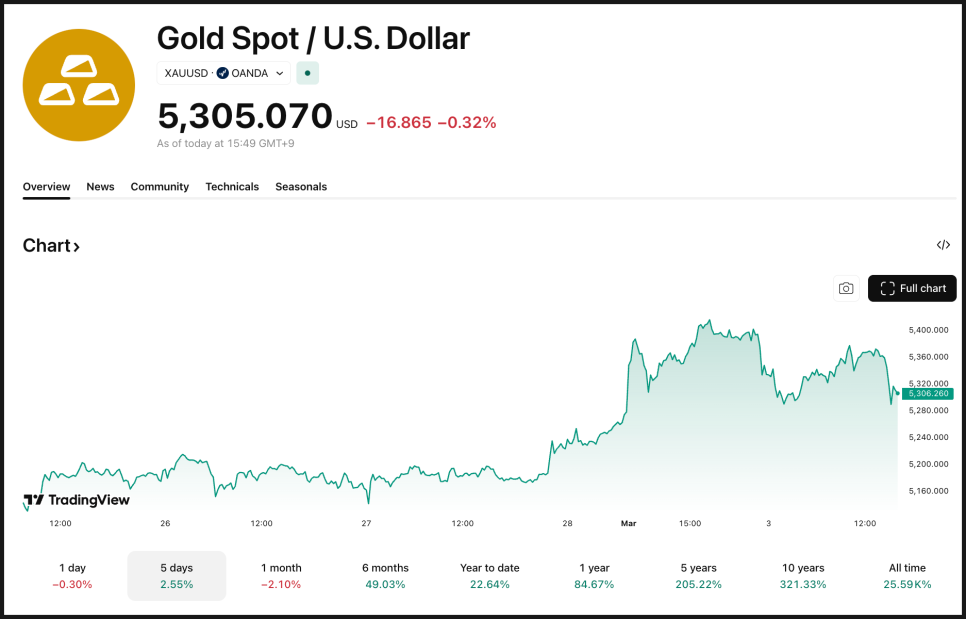Select the All time range
966x619 pixels.
click(x=907, y=575)
